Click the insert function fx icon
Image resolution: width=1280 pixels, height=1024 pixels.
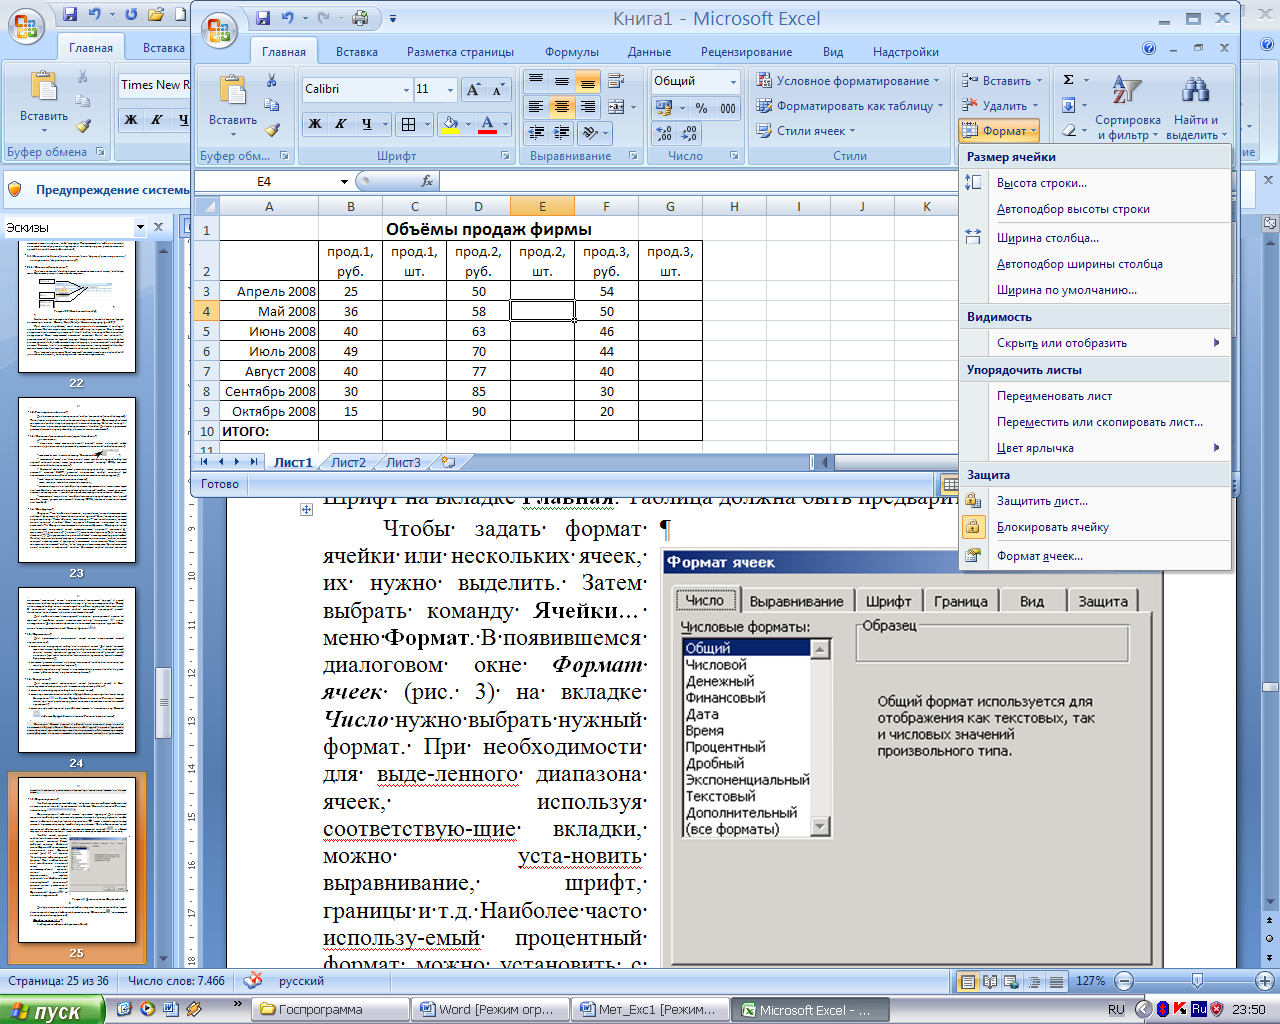(x=427, y=181)
